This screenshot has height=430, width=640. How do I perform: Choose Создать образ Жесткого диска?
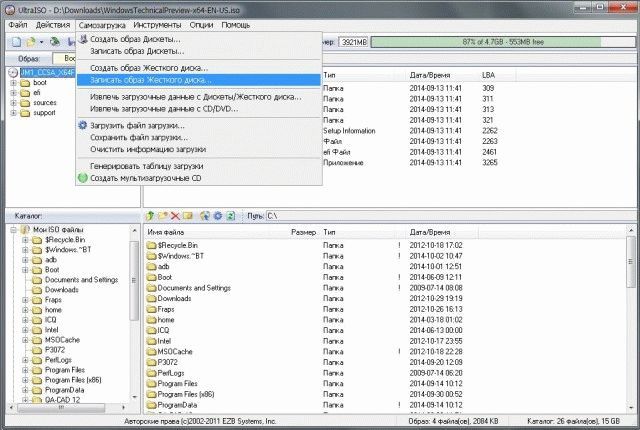(x=199, y=68)
